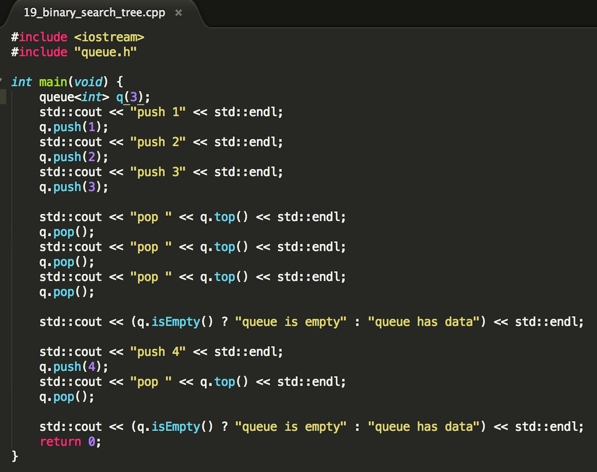Click the cout "push 4" line
The height and width of the screenshot is (472, 597).
(161, 352)
